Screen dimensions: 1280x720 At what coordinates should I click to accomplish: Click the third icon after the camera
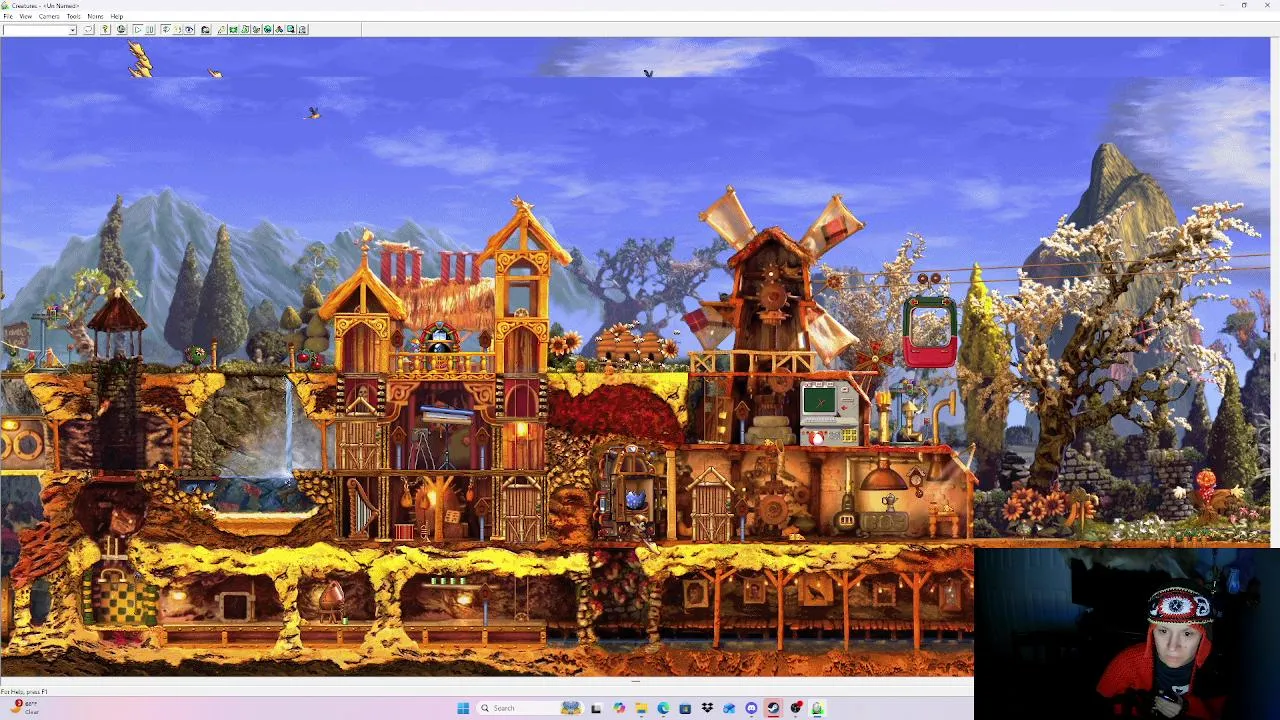(245, 30)
